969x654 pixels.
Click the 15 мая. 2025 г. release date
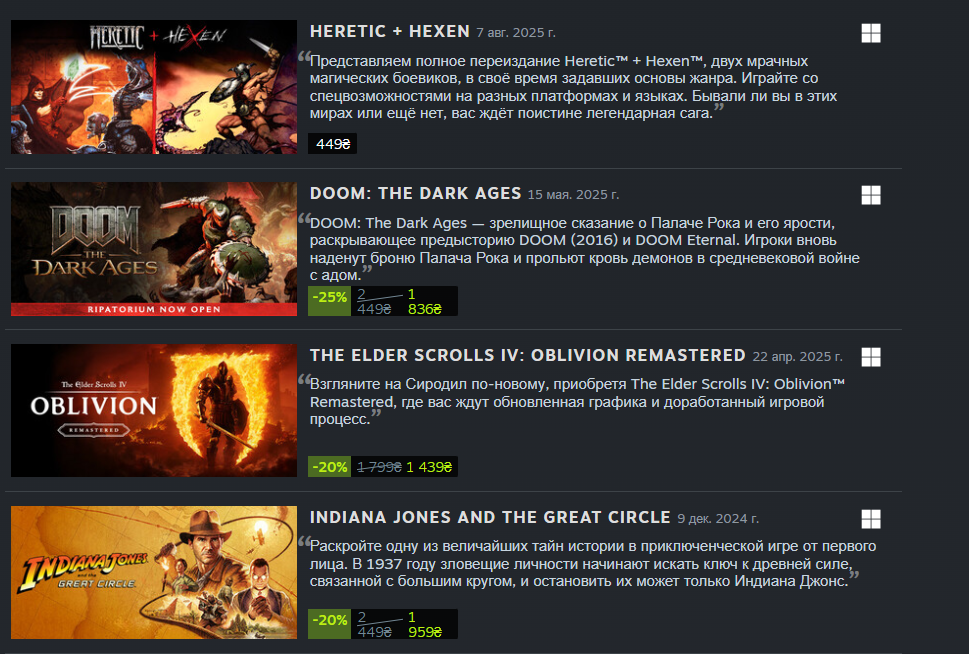pyautogui.click(x=573, y=195)
